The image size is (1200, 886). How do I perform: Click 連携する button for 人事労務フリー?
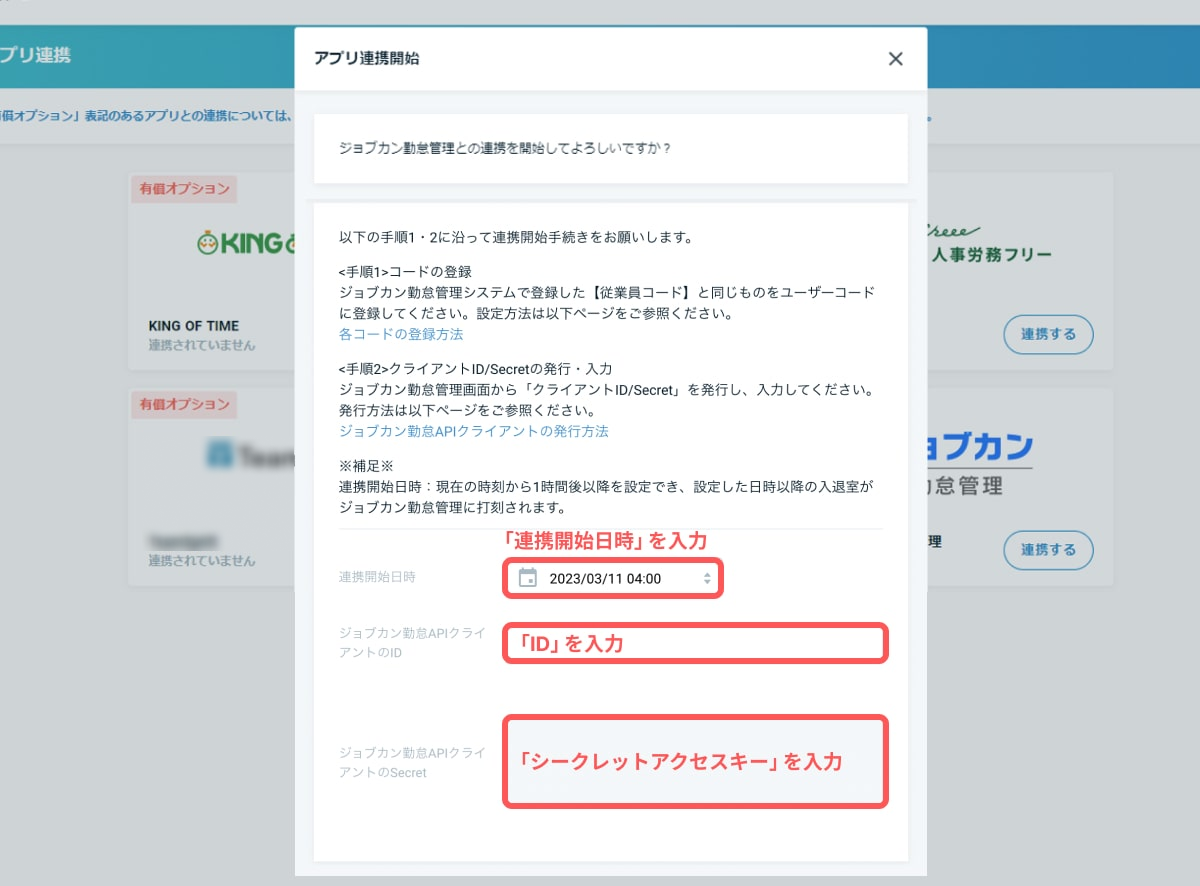[1048, 334]
